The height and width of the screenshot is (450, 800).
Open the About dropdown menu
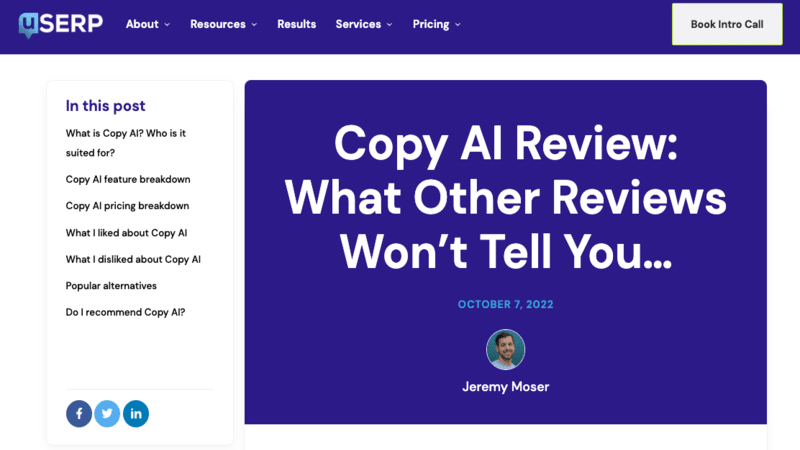click(x=148, y=24)
